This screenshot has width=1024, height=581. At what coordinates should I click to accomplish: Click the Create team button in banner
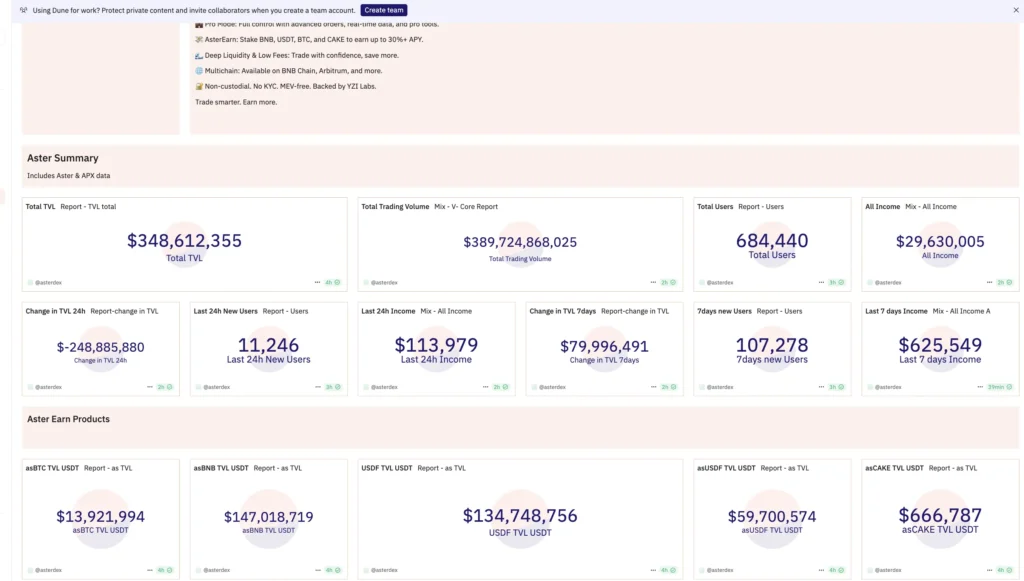384,10
